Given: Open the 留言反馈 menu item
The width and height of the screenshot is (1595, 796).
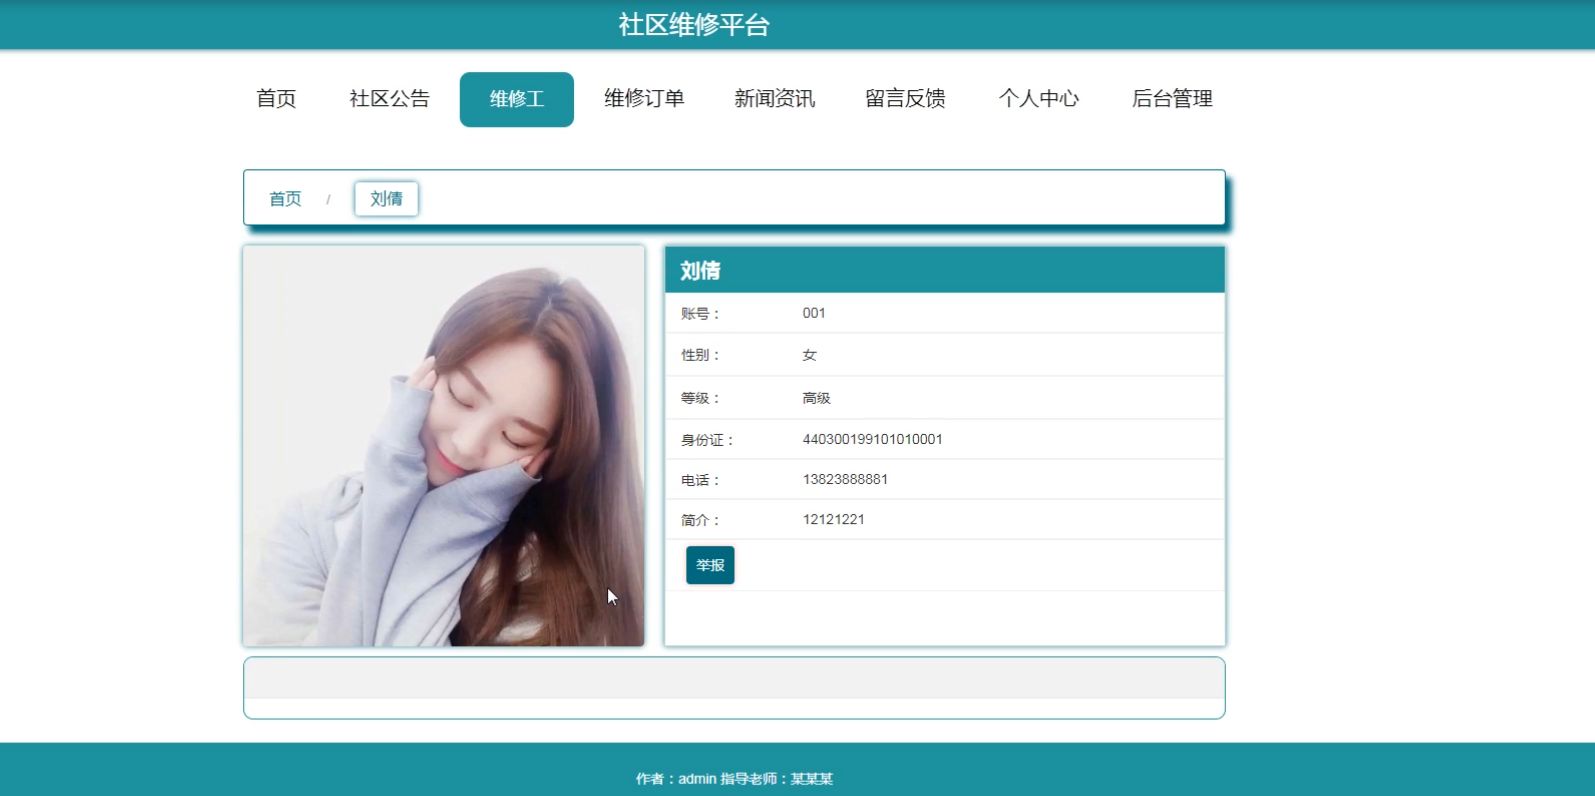Looking at the screenshot, I should pyautogui.click(x=905, y=99).
